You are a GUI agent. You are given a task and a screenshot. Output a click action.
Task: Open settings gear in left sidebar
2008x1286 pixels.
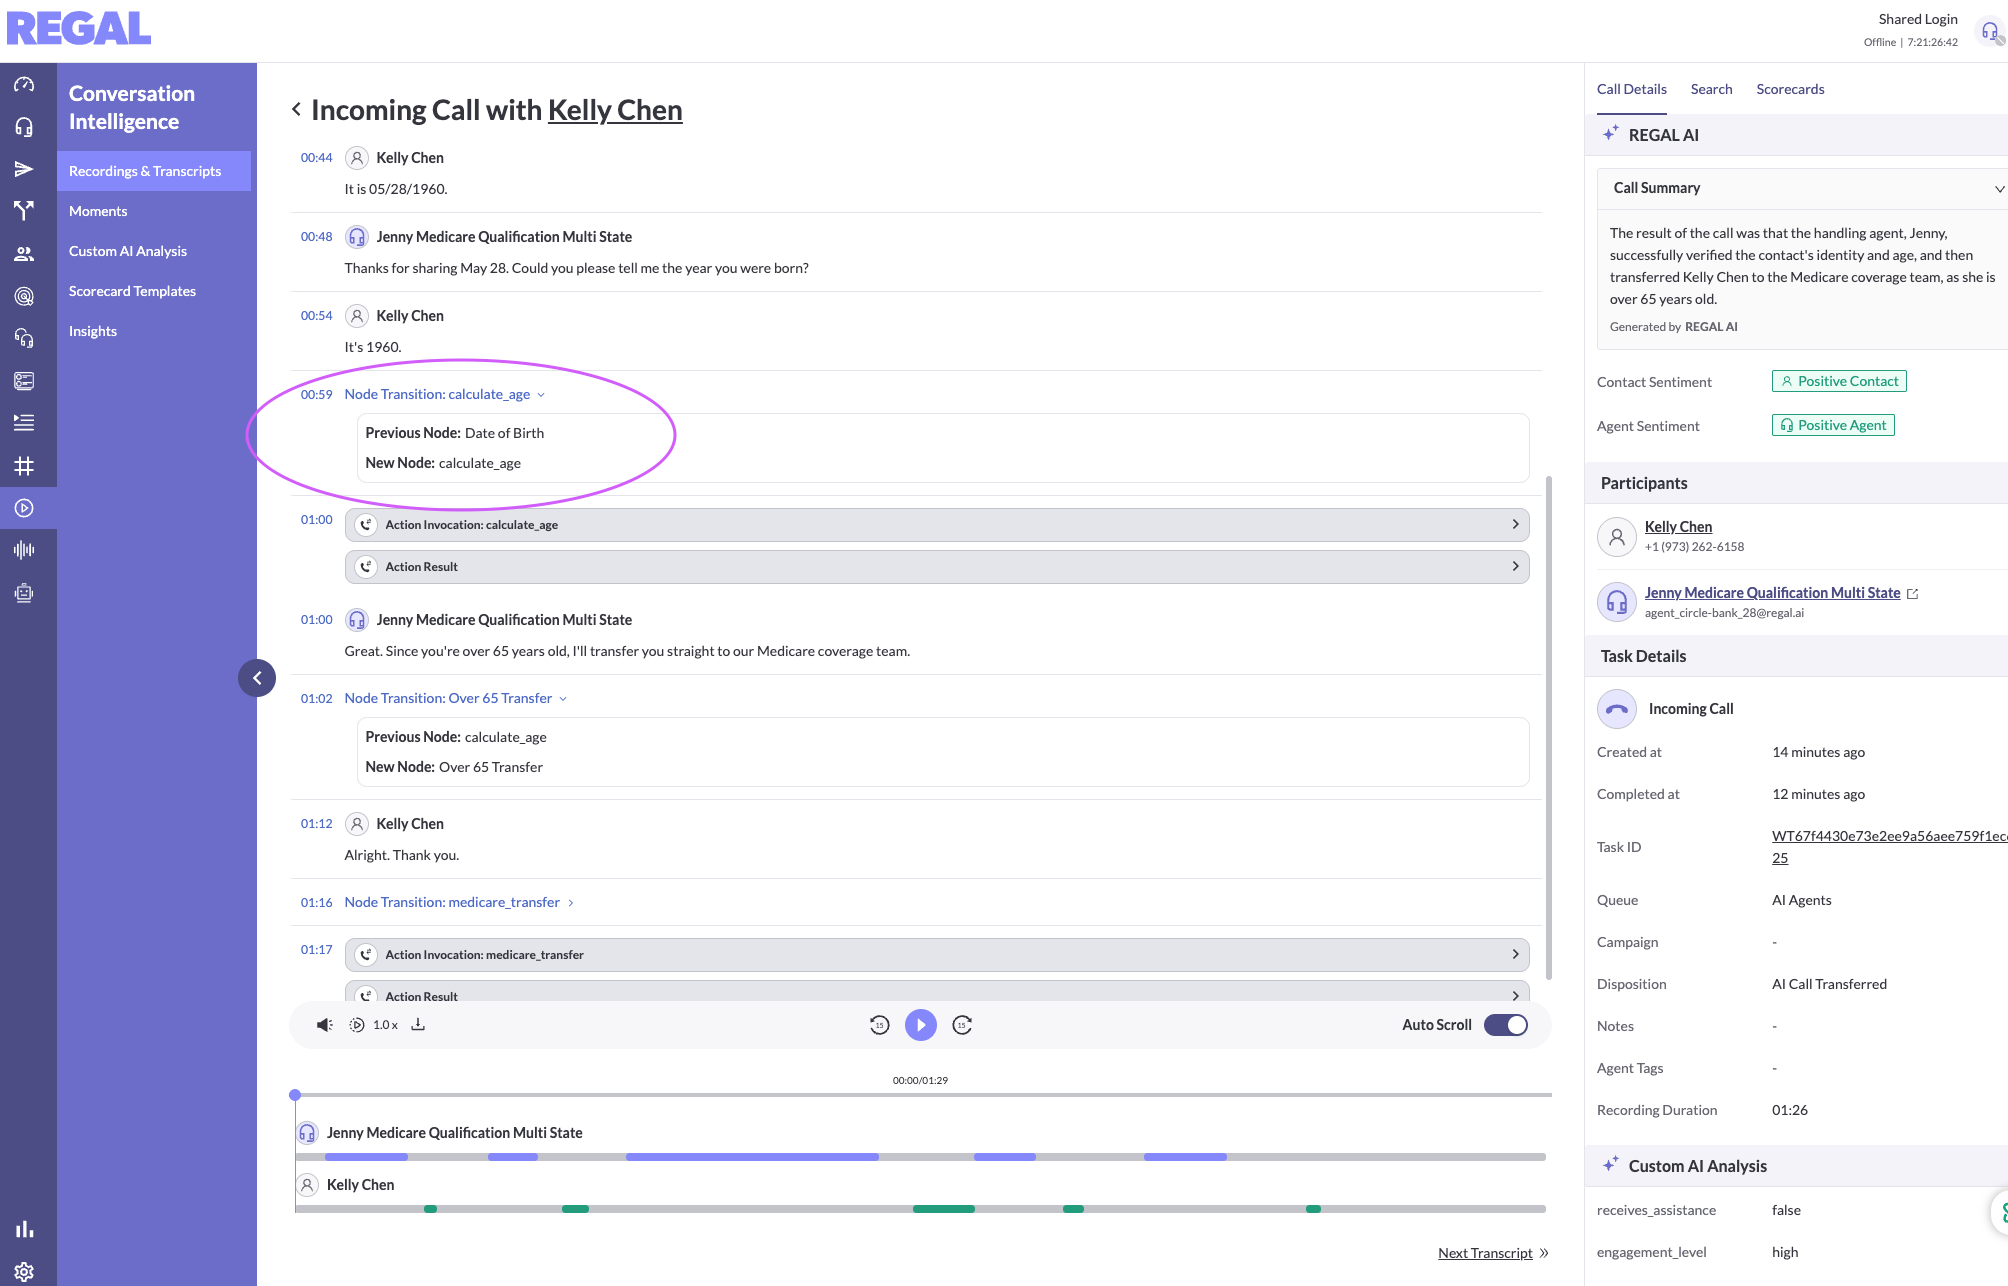click(24, 1271)
